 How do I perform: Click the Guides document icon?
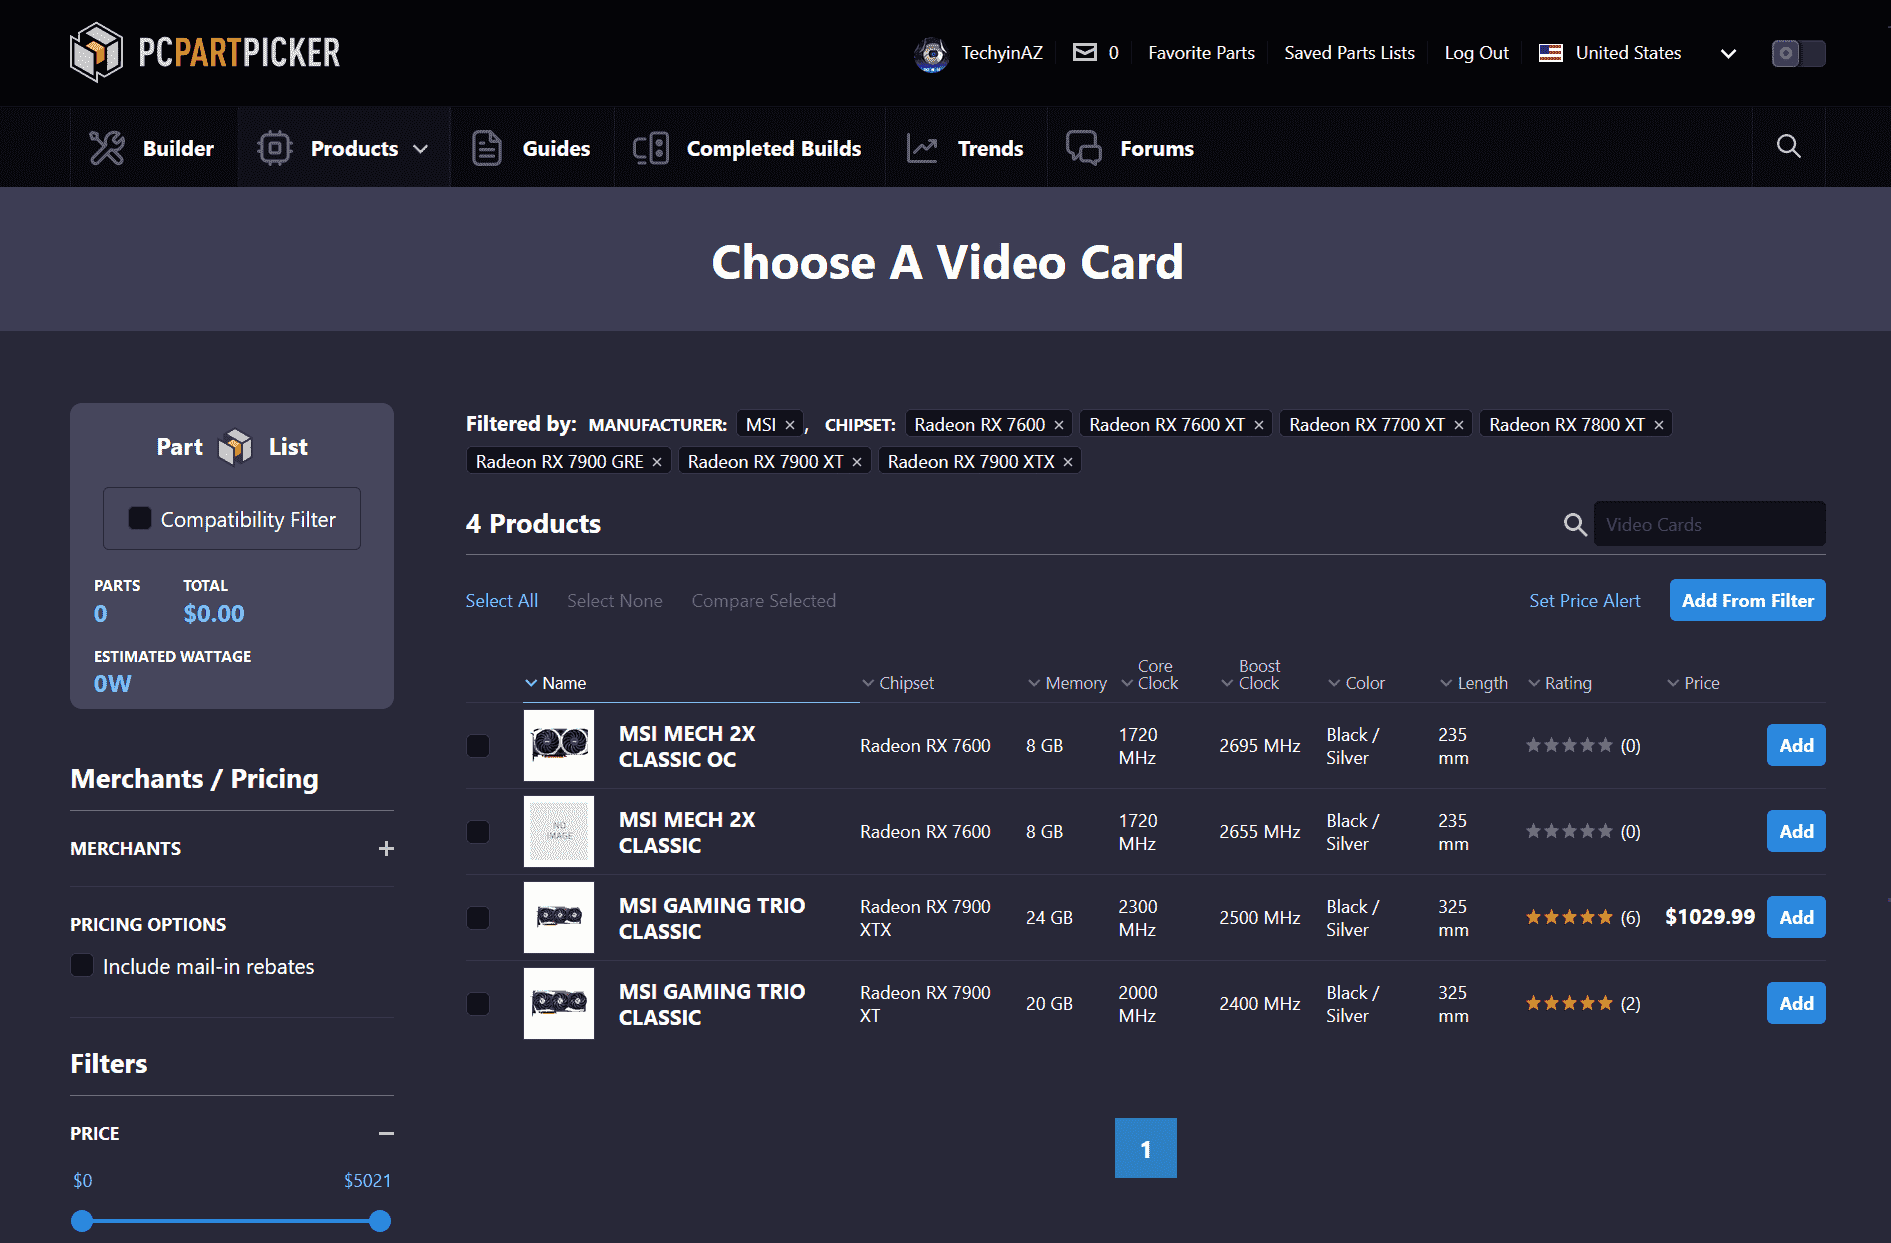486,148
